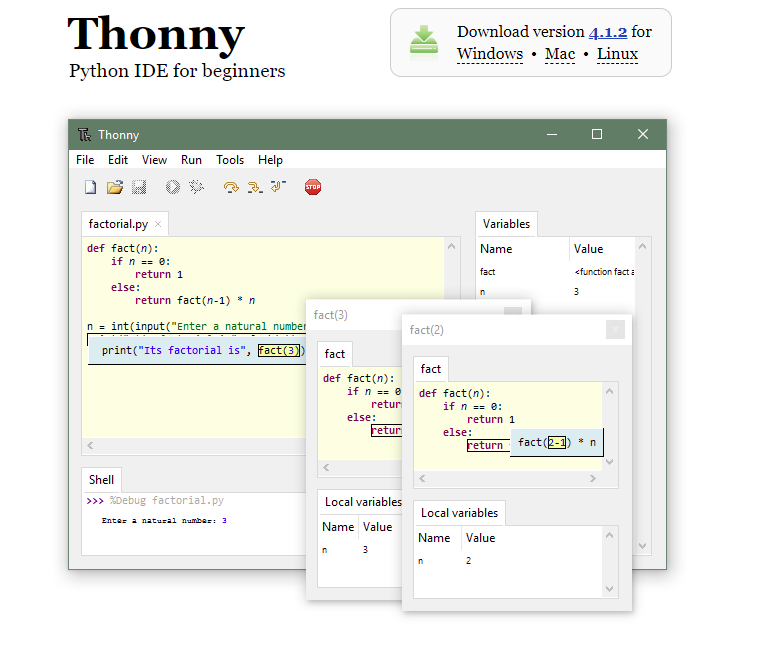Save file using the floppy disk icon
The image size is (767, 648).
[139, 187]
